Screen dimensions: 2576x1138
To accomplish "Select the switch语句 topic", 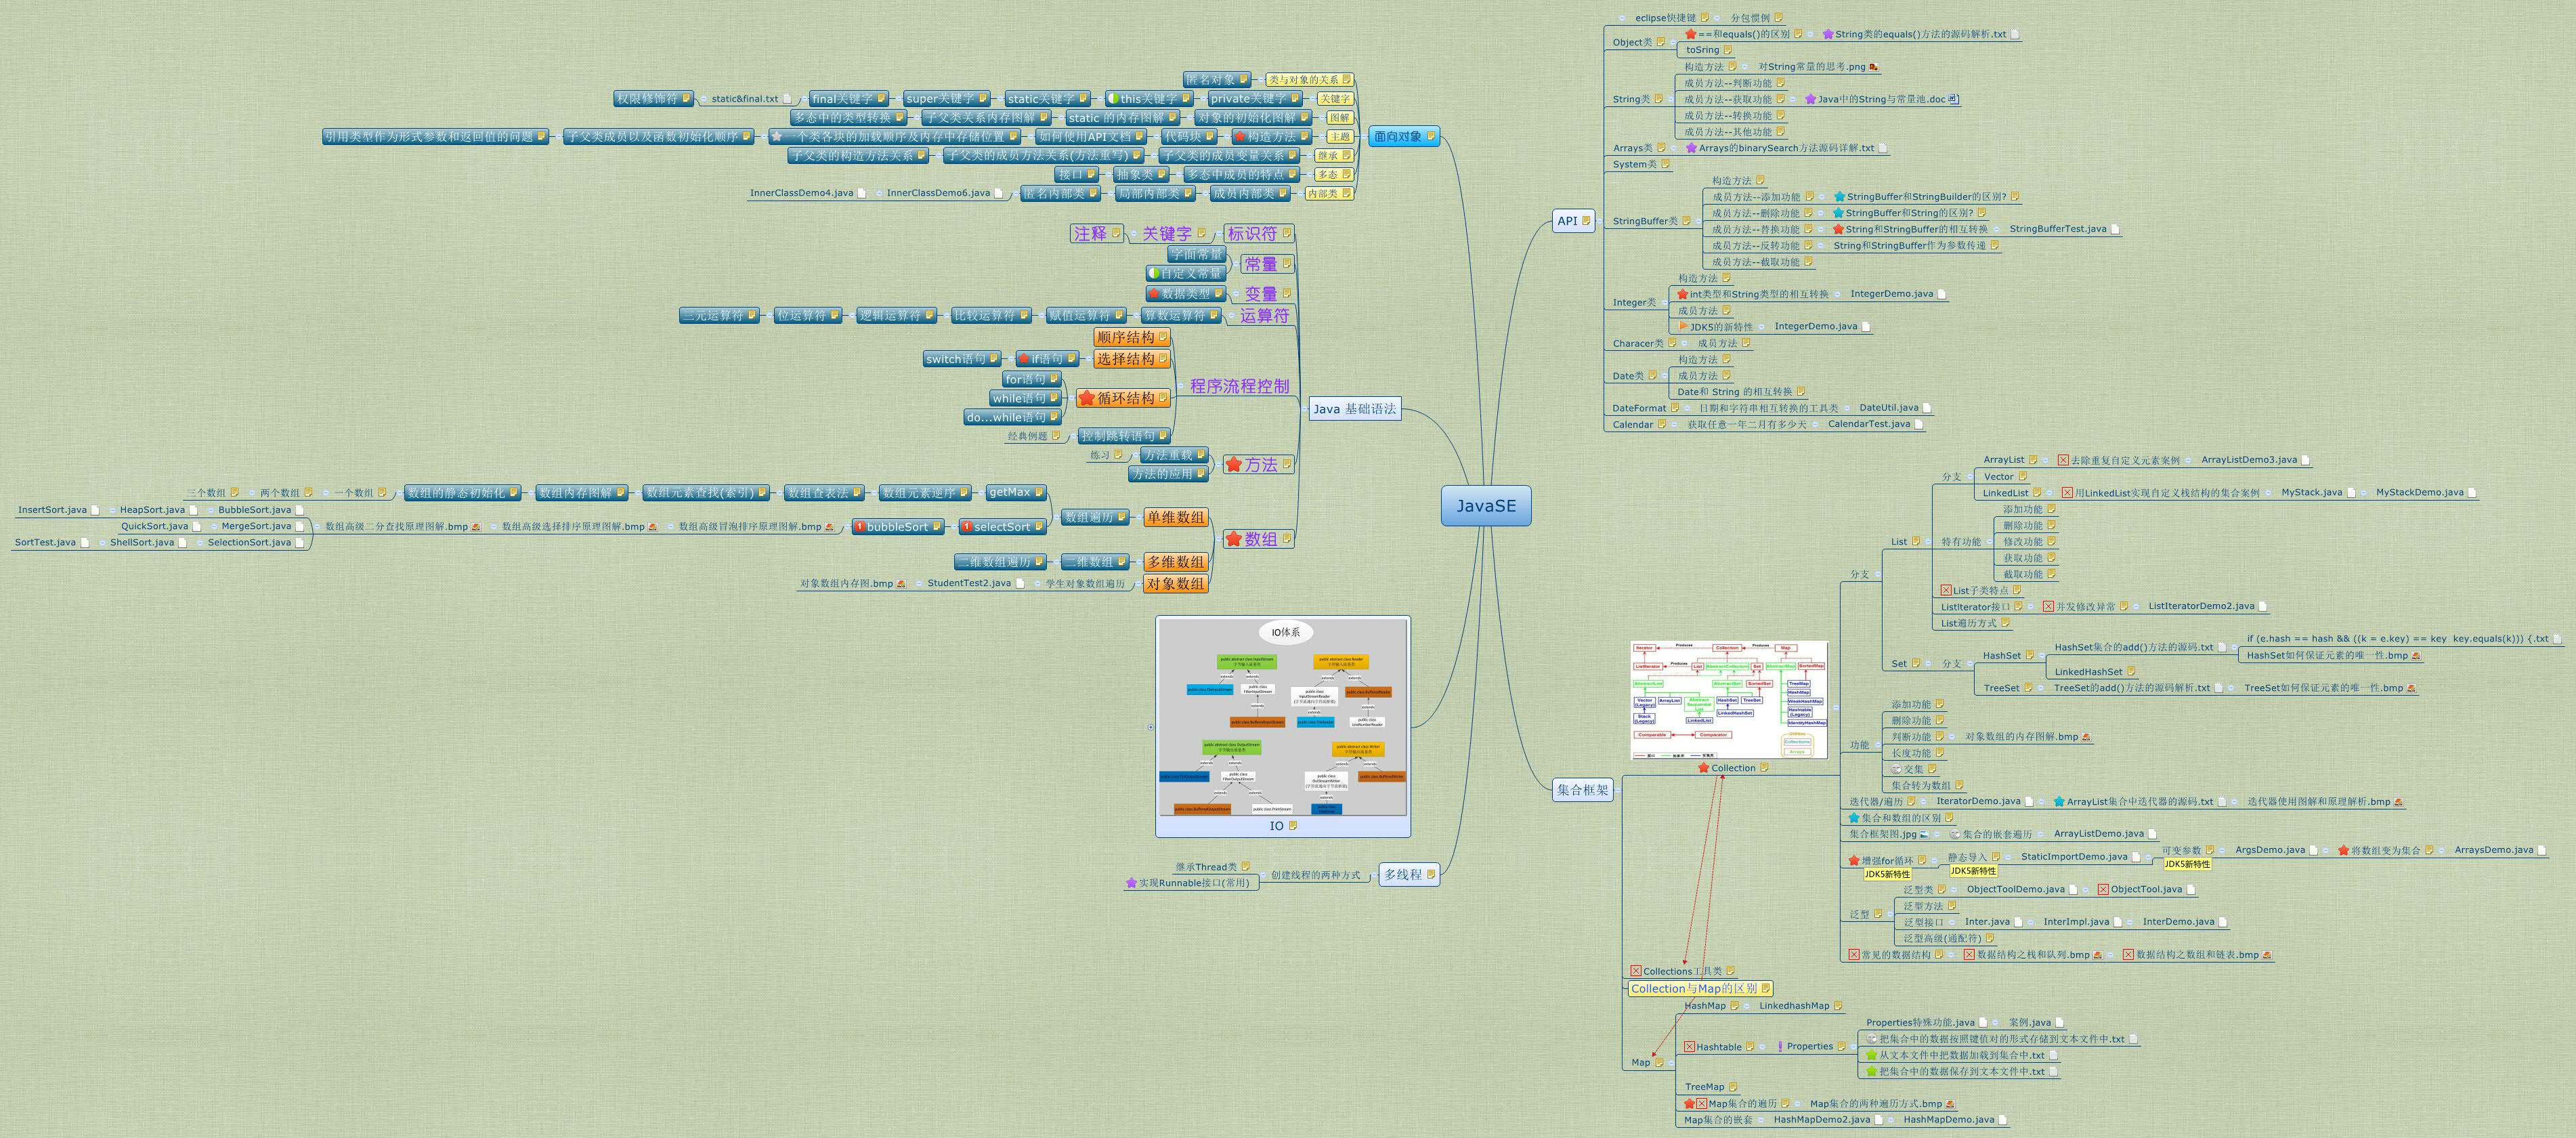I will click(x=961, y=359).
